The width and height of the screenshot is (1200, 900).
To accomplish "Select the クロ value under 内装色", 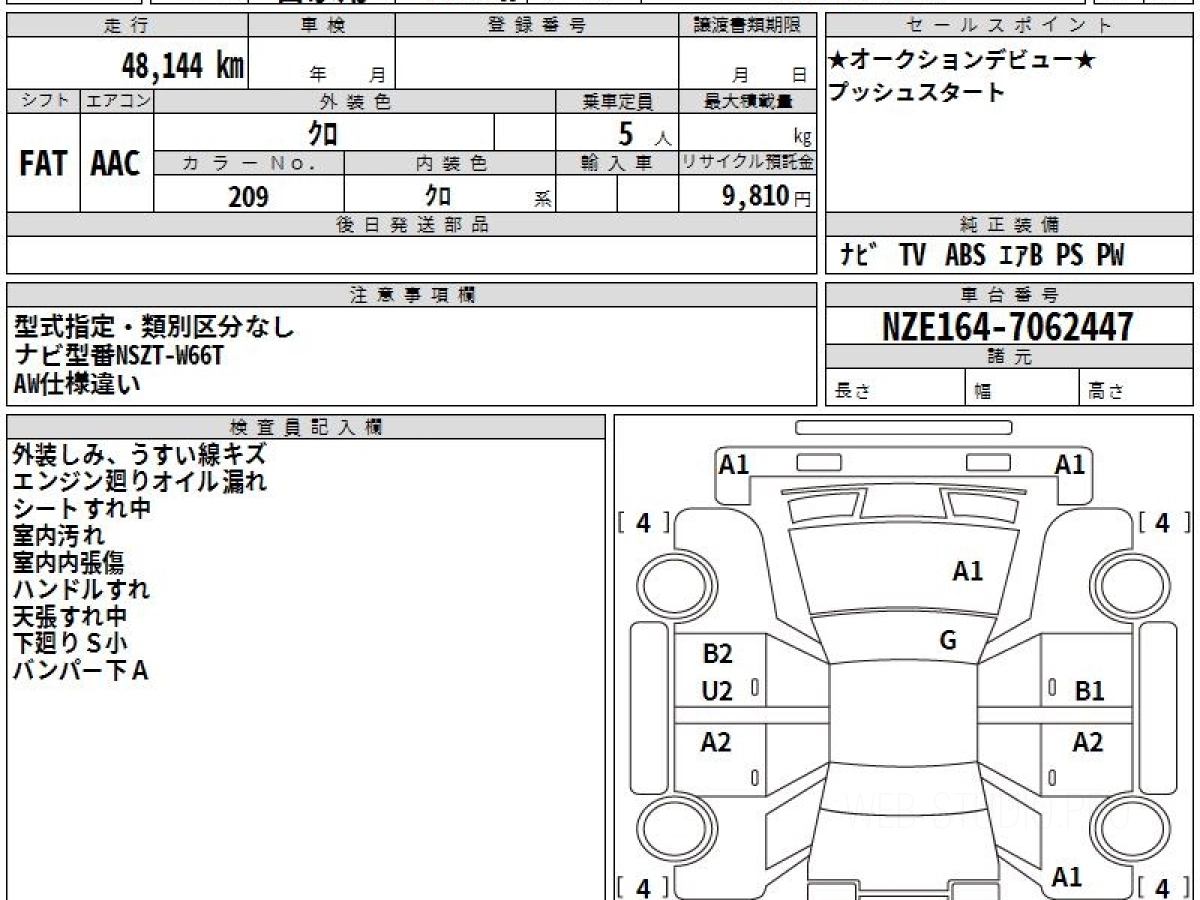I will (438, 196).
